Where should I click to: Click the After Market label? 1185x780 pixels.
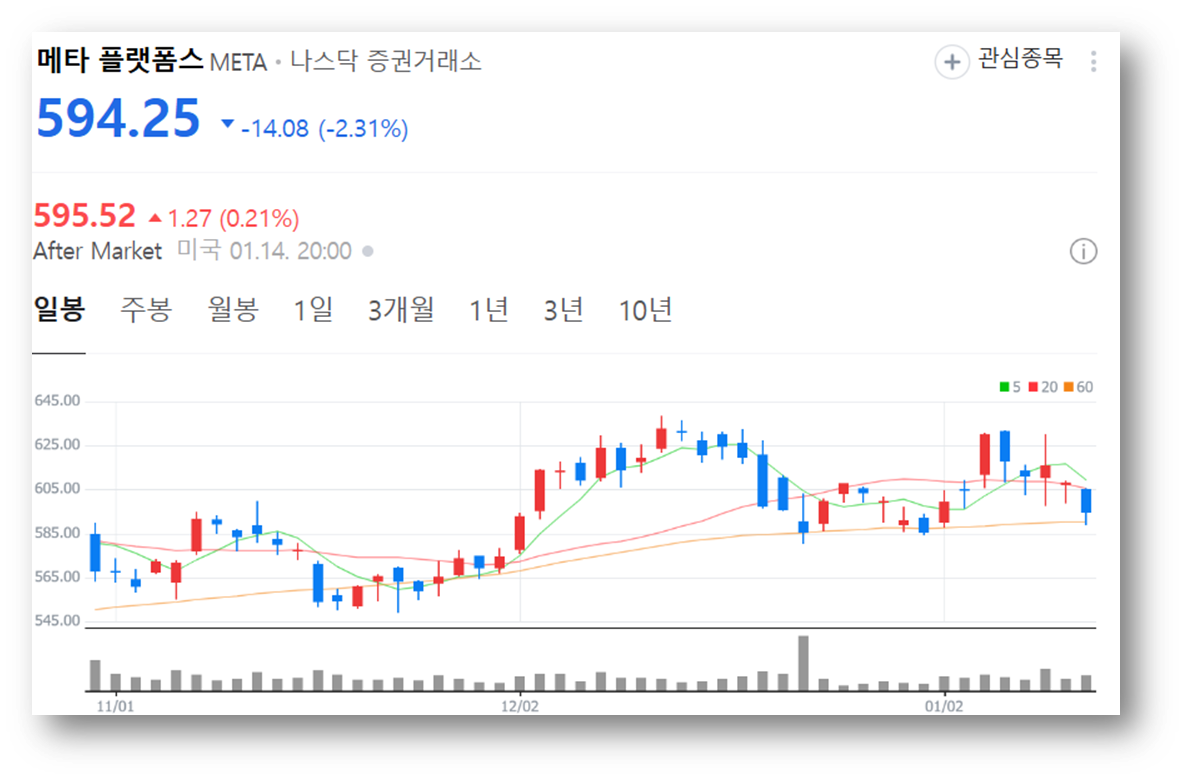pyautogui.click(x=97, y=251)
